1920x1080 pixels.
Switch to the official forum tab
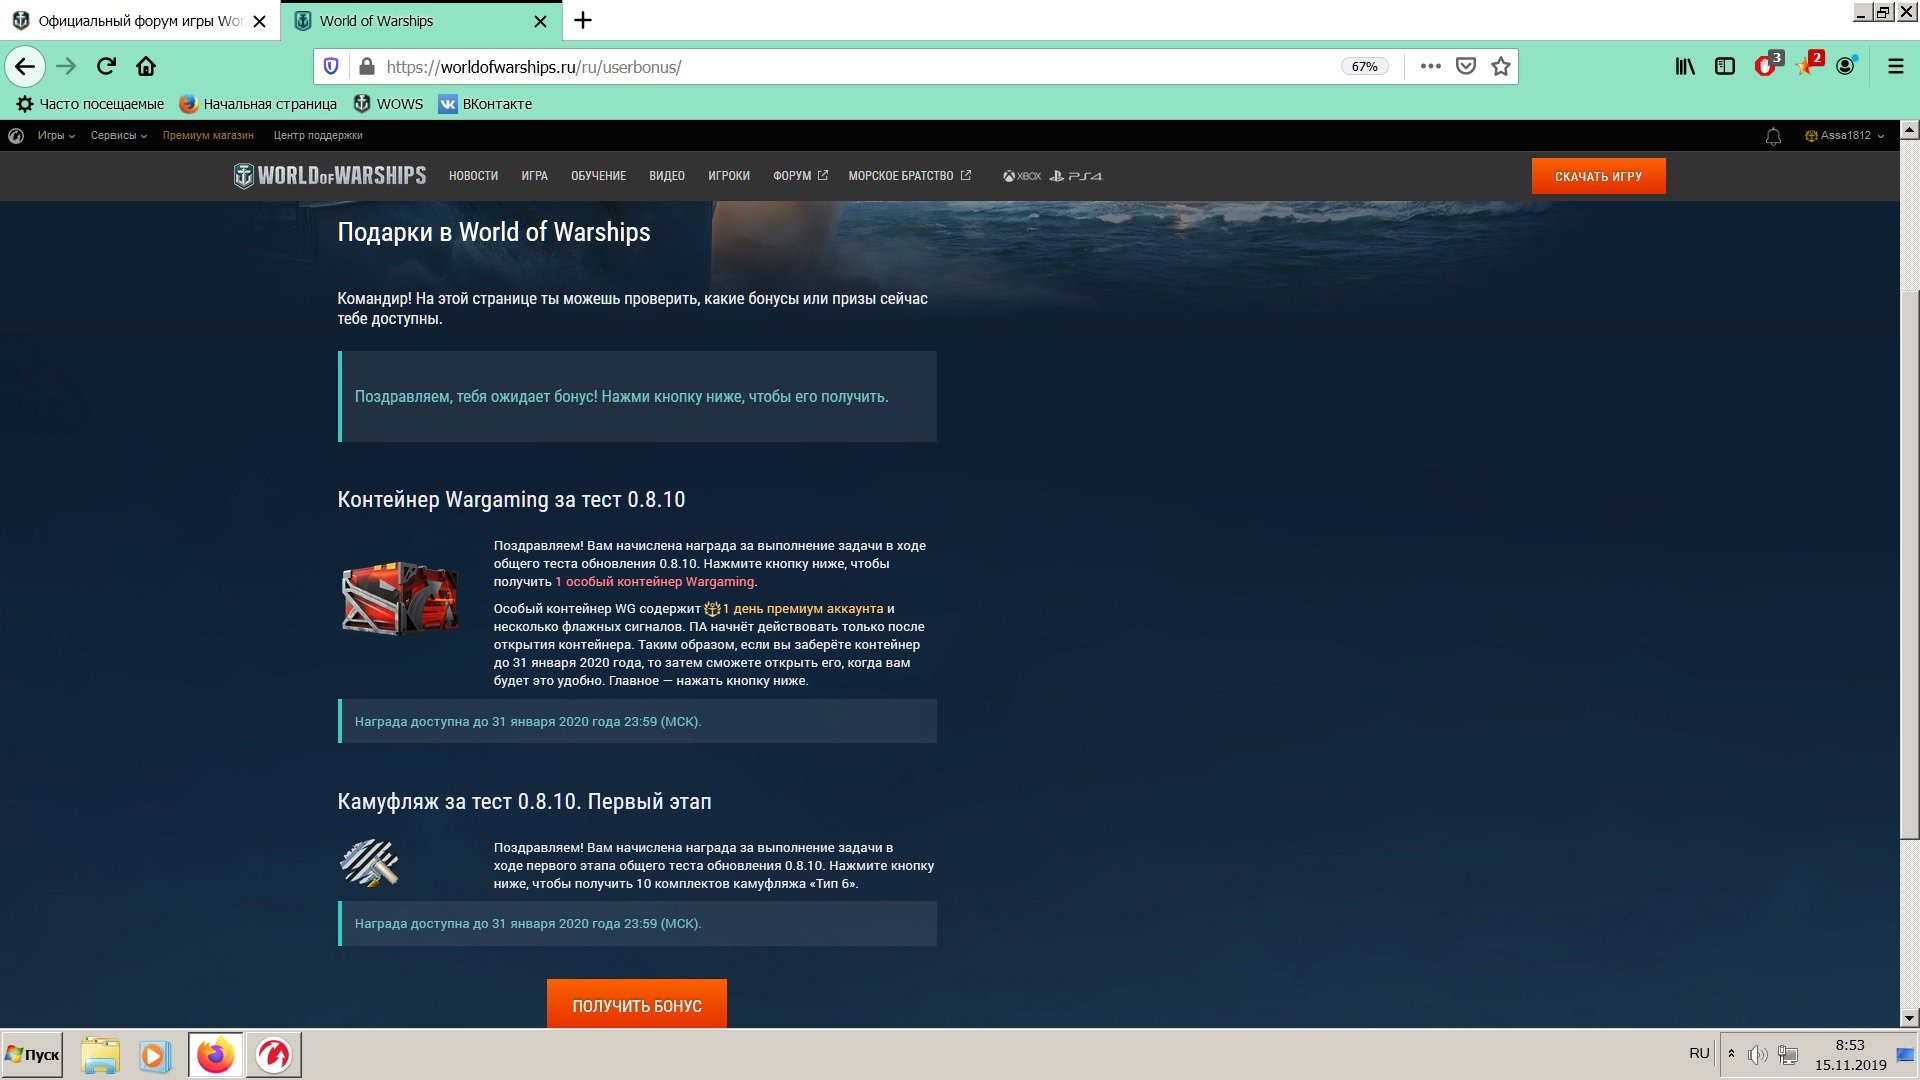coord(140,21)
